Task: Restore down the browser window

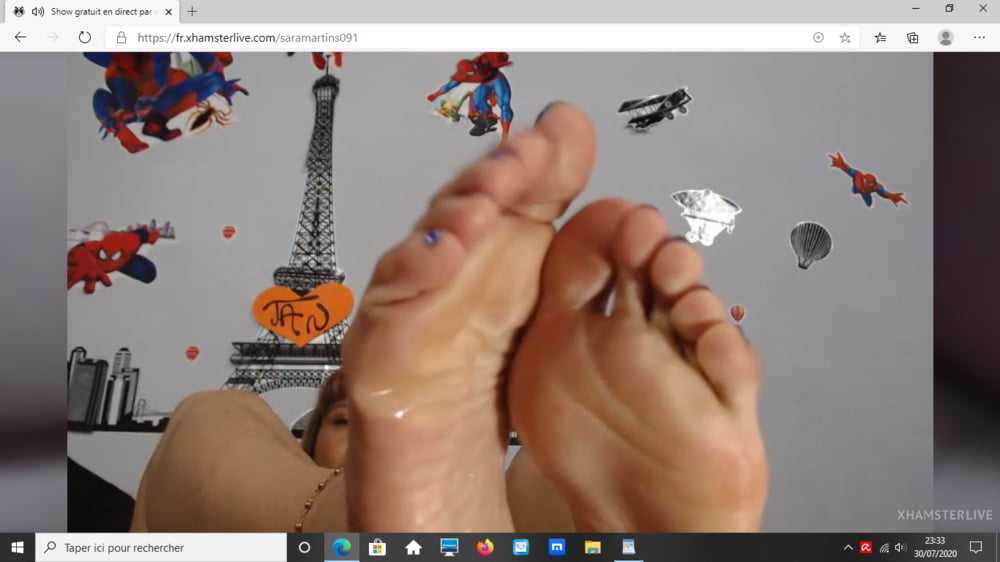Action: pyautogui.click(x=950, y=9)
